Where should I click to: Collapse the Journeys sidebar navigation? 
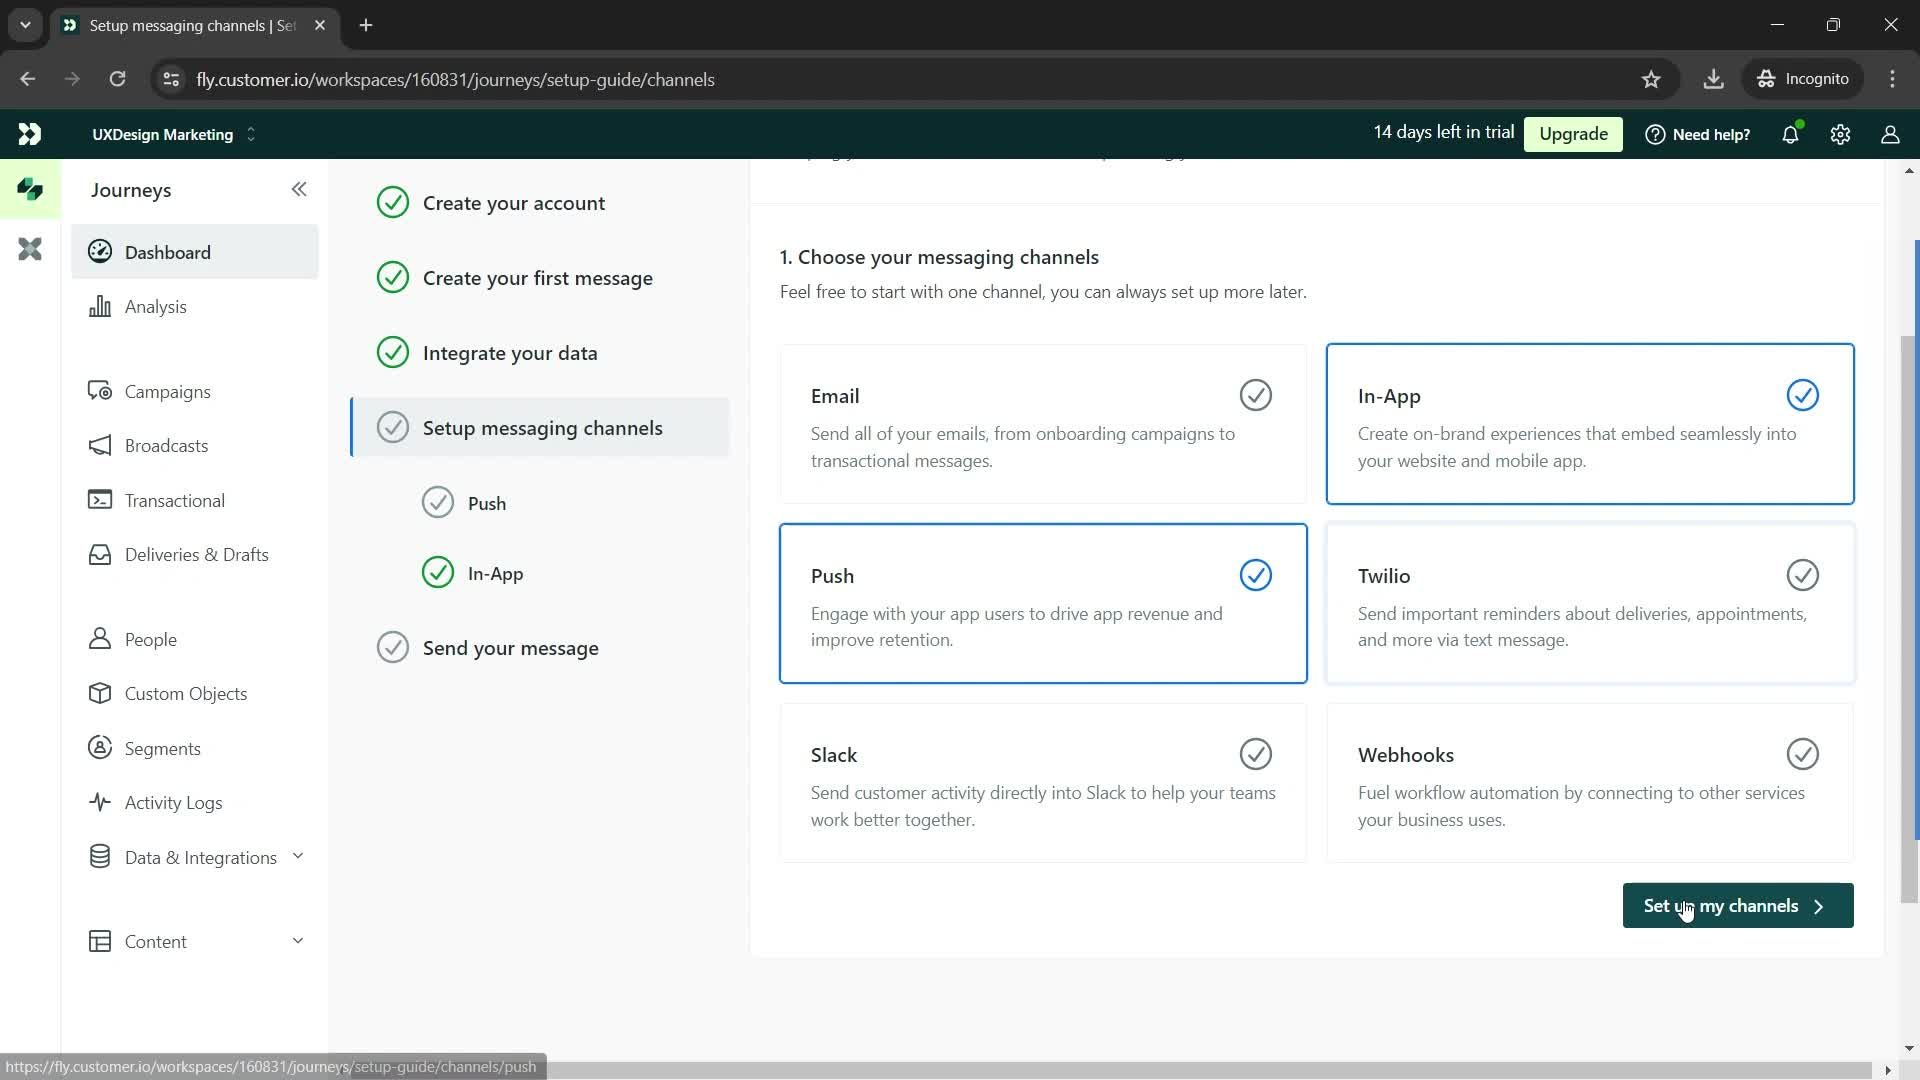[x=299, y=187]
